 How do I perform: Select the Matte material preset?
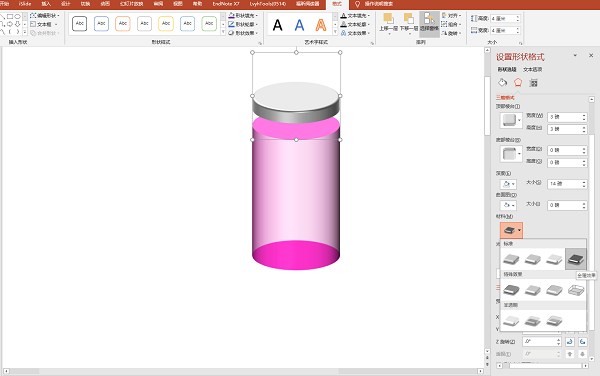coord(511,259)
